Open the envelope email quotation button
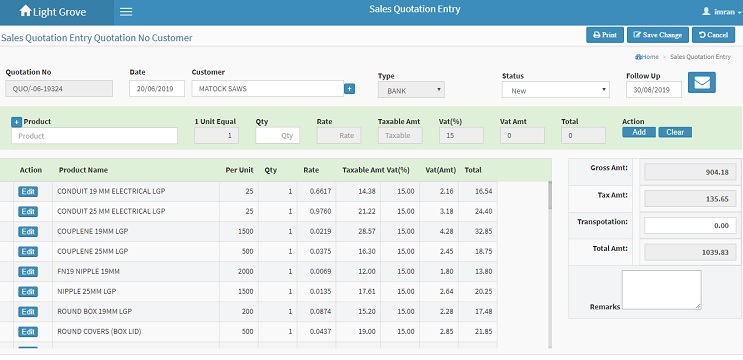Screen dimensions: 743x360 [x=702, y=82]
